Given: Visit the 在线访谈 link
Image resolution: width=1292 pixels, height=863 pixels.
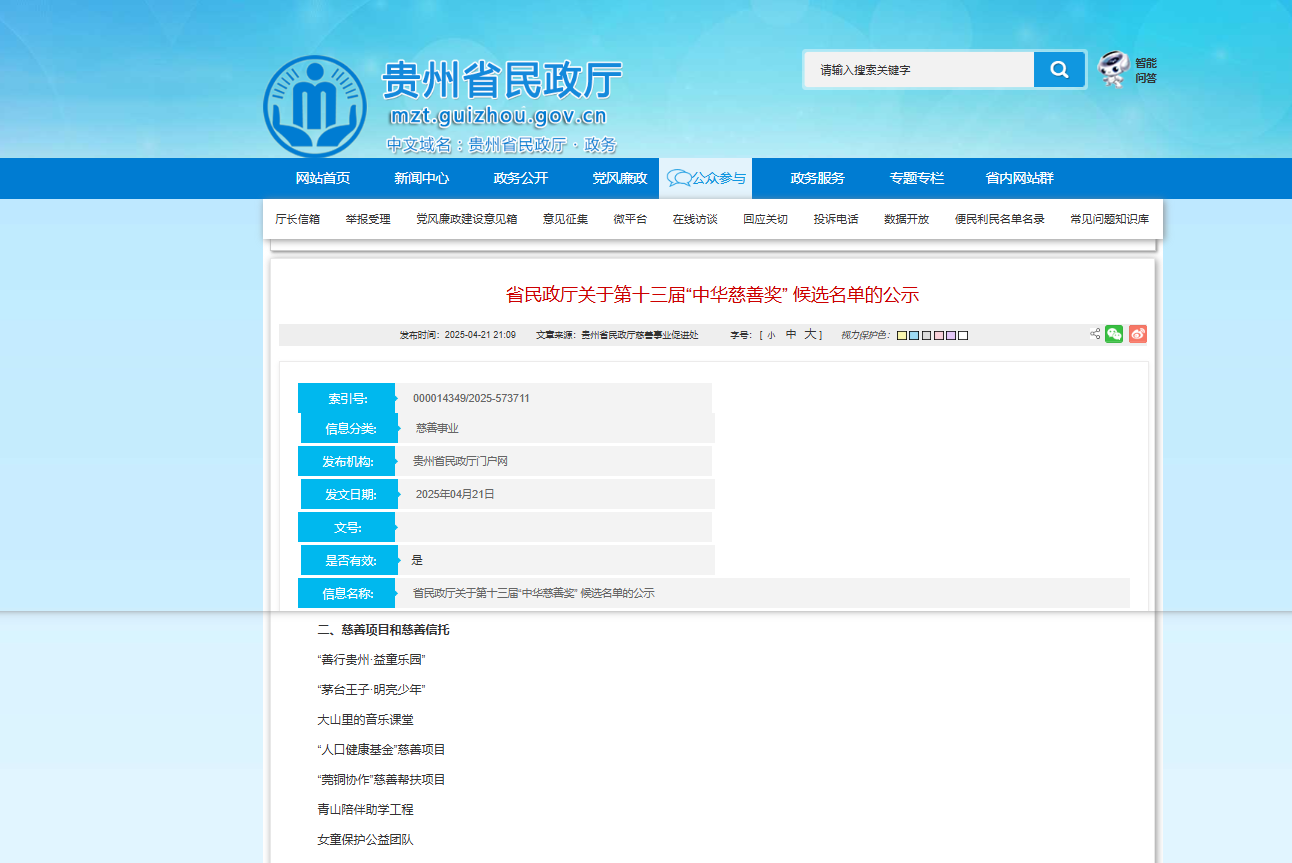Looking at the screenshot, I should (695, 219).
